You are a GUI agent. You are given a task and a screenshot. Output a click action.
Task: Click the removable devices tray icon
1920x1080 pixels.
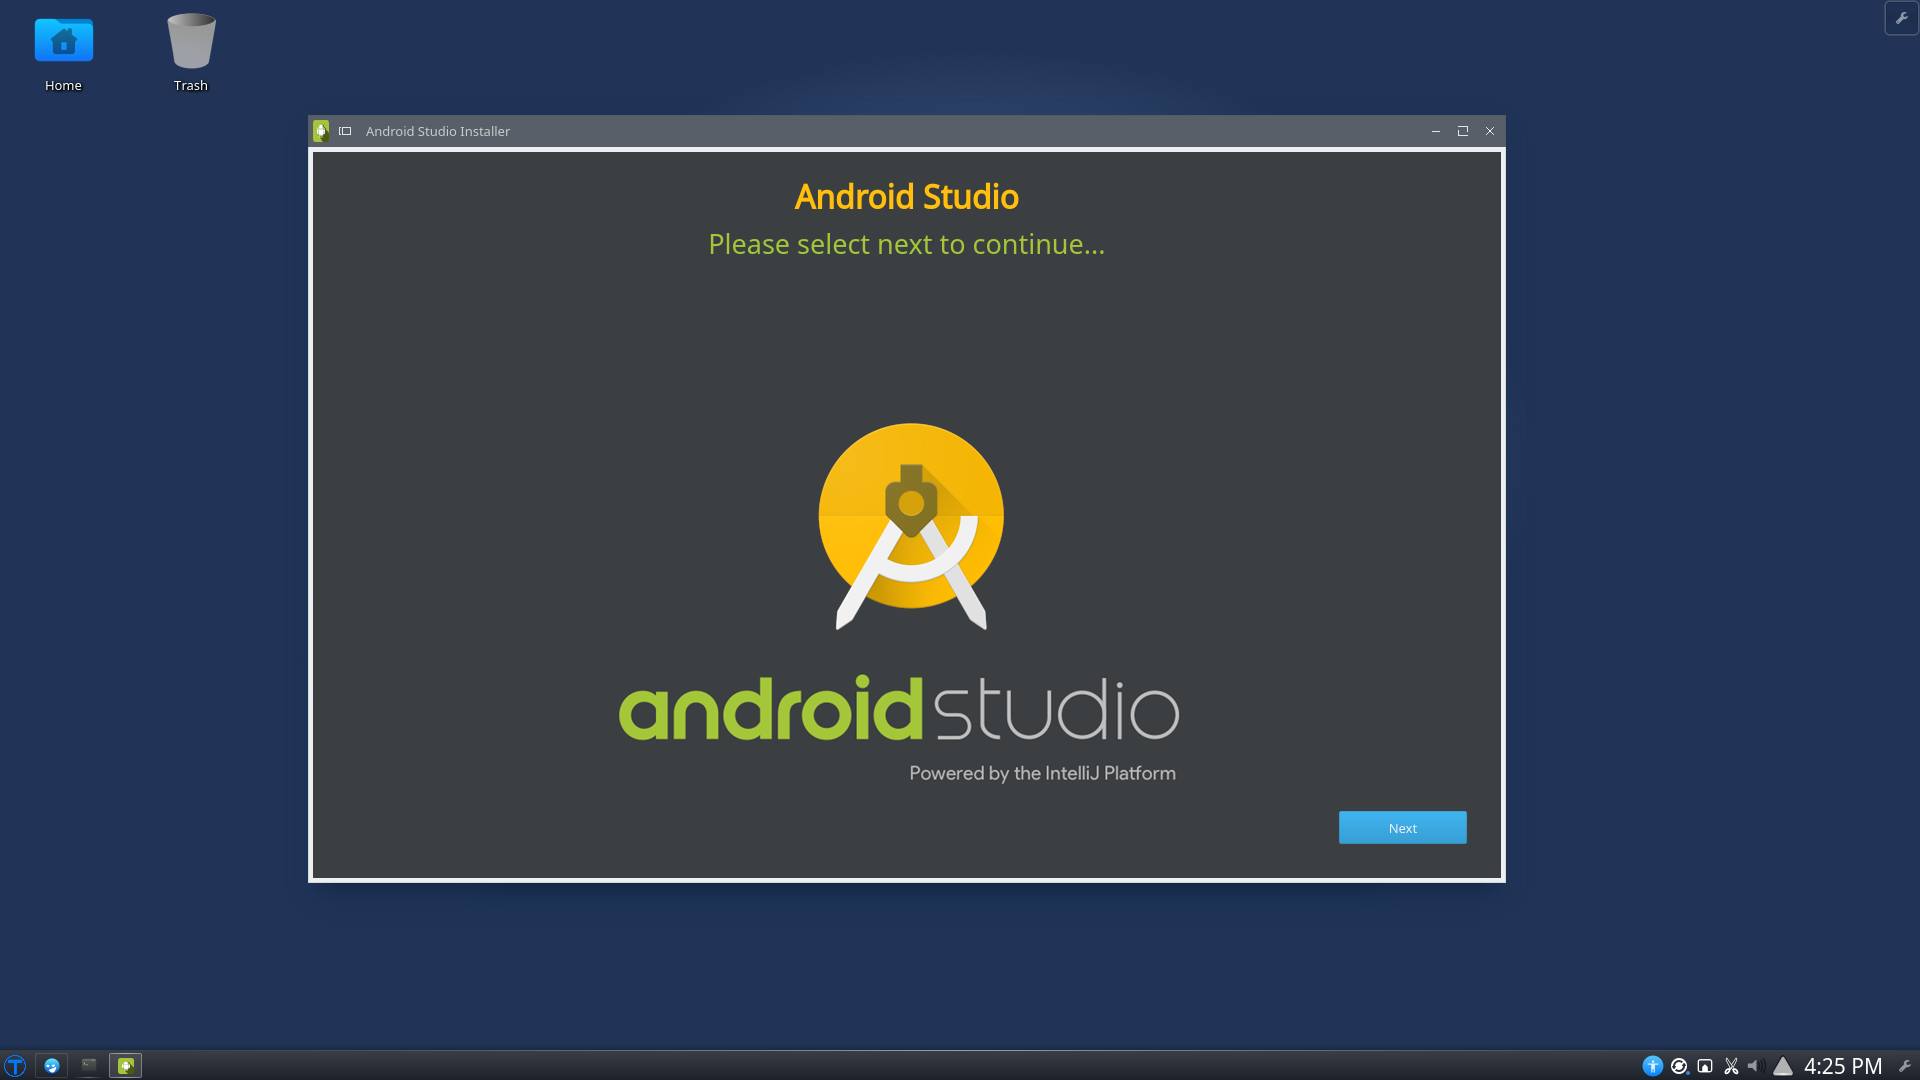1705,1066
